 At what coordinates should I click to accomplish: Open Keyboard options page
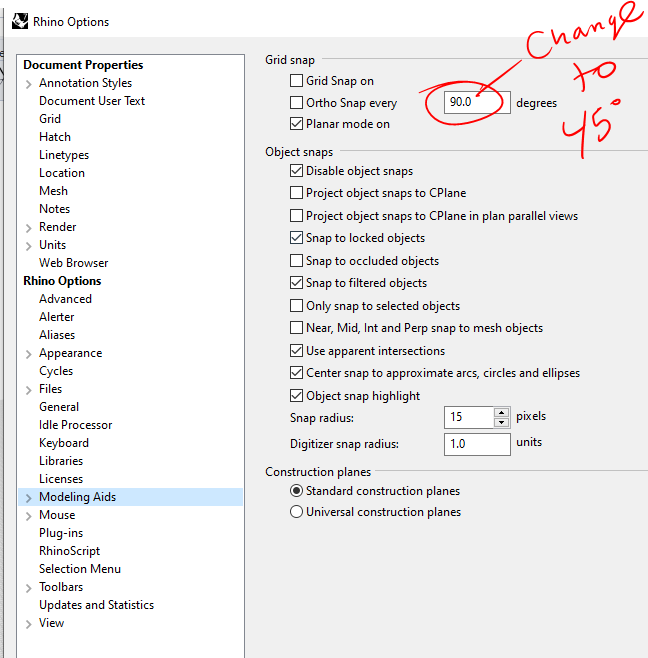tap(64, 443)
